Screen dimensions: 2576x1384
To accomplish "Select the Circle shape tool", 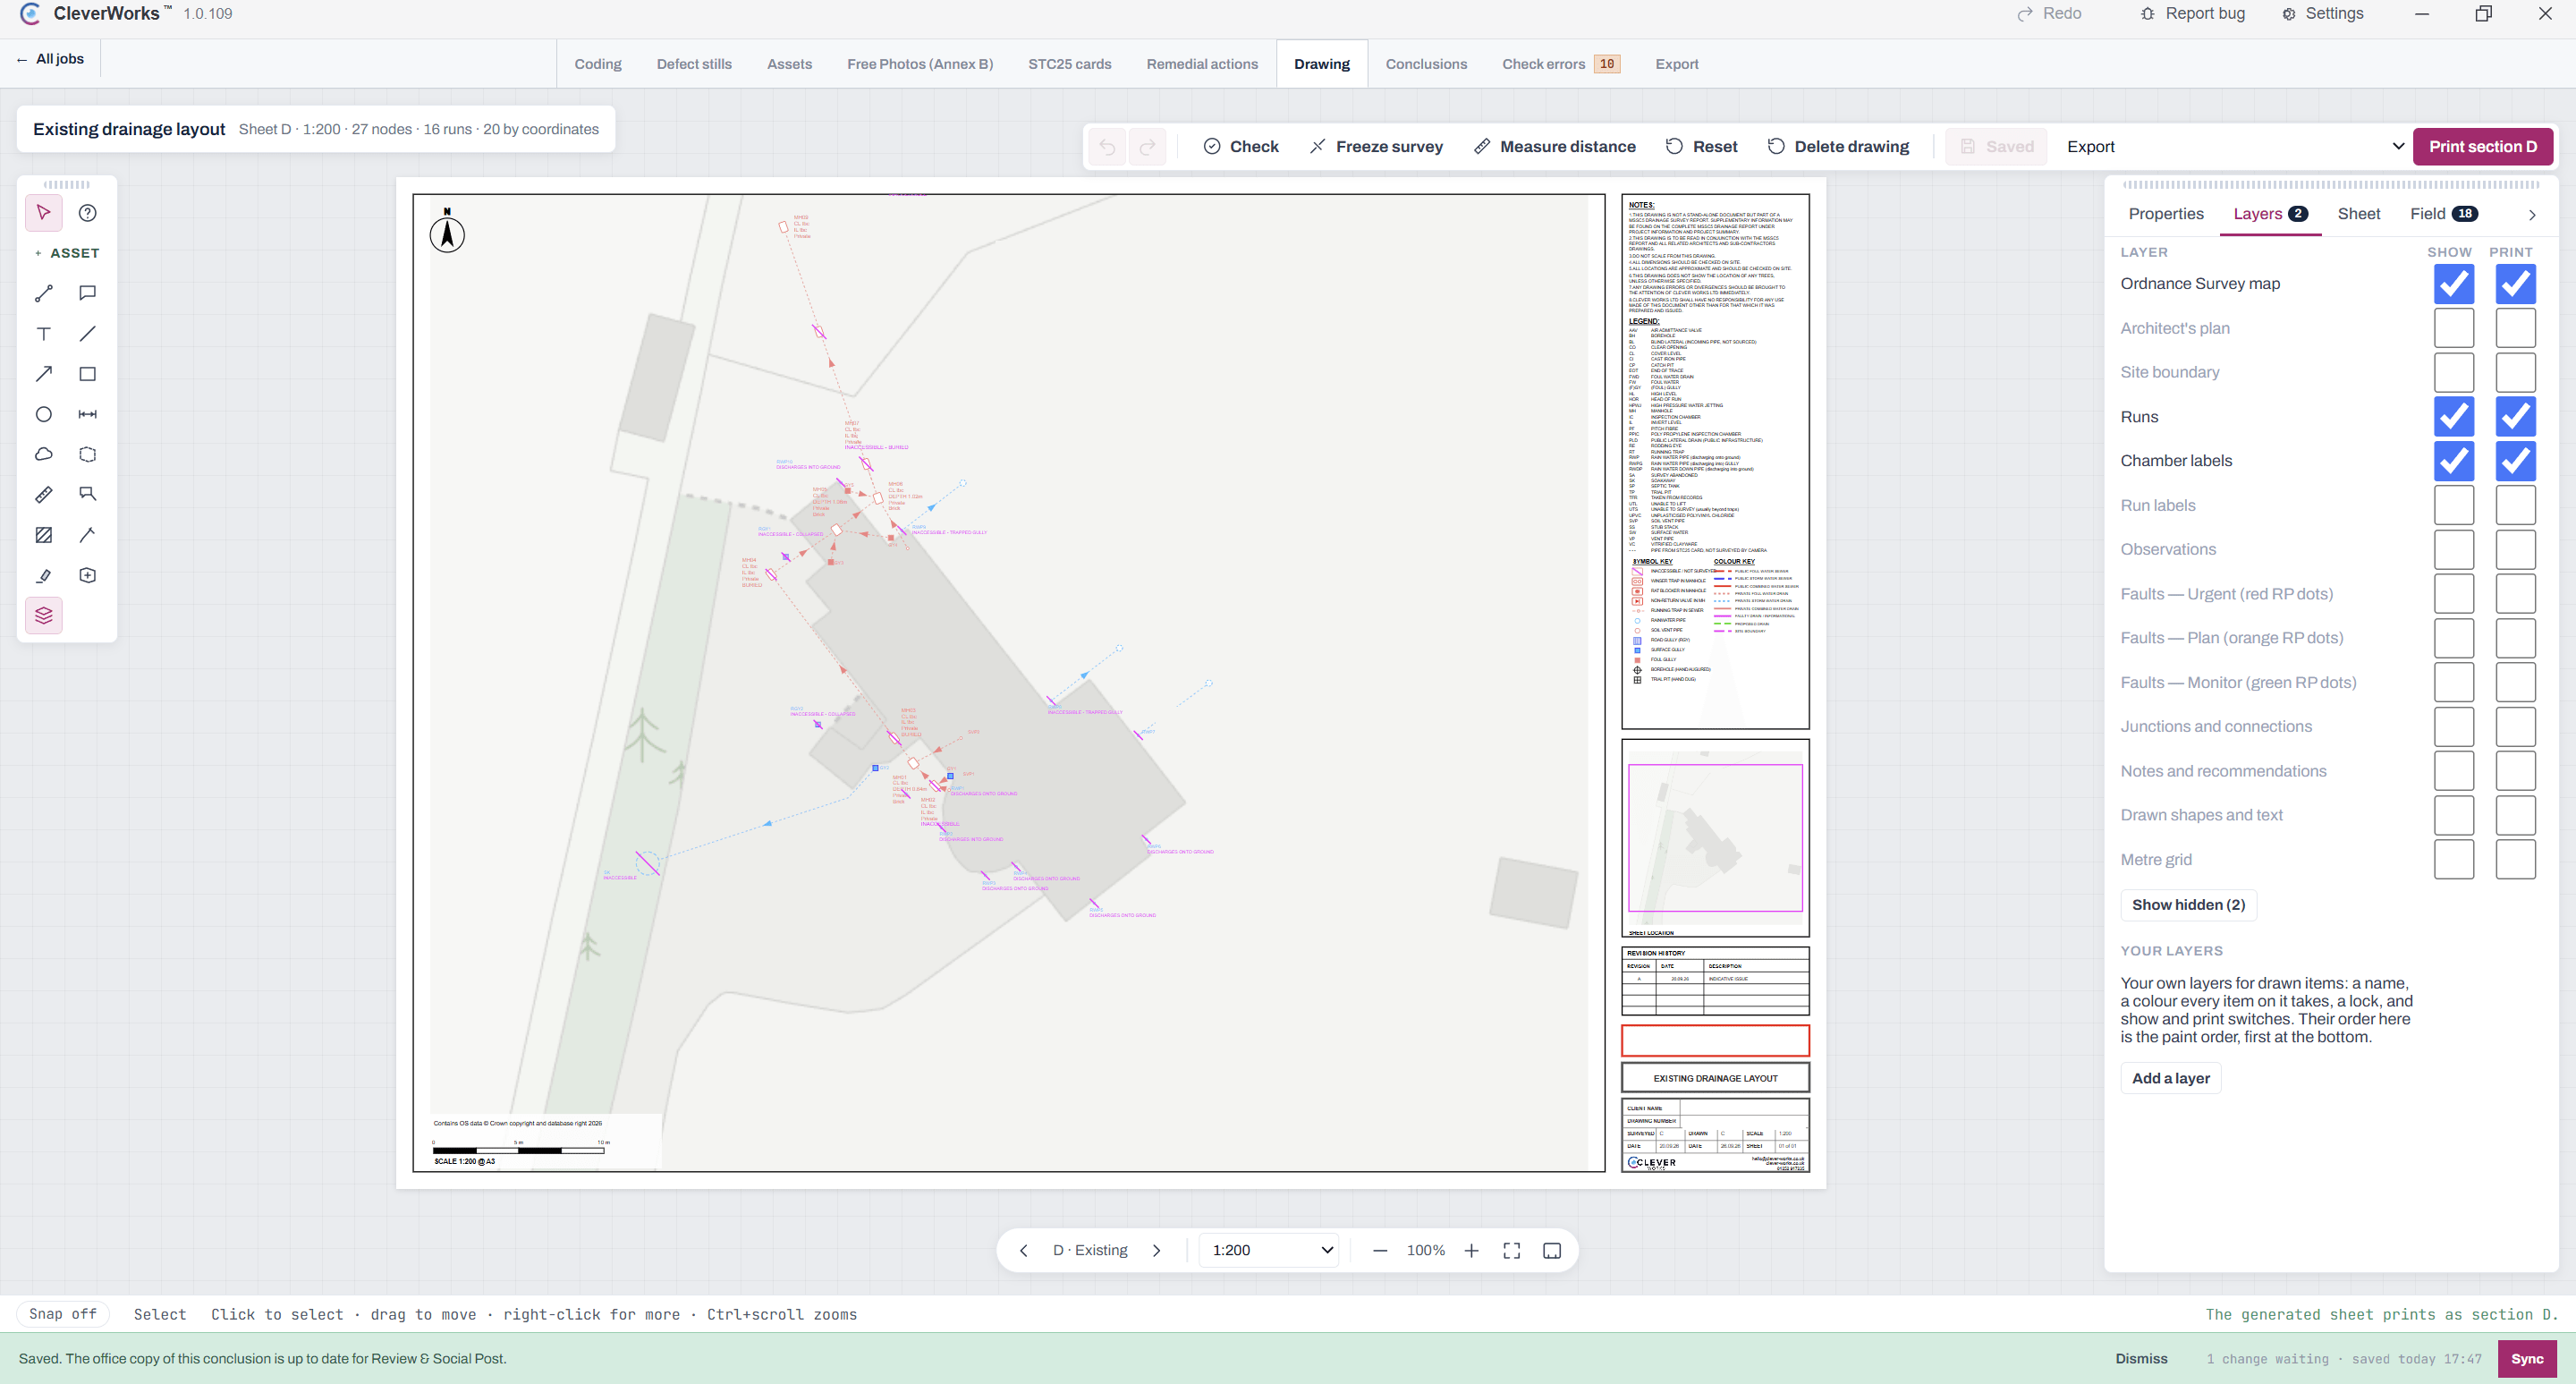I will pyautogui.click(x=44, y=414).
